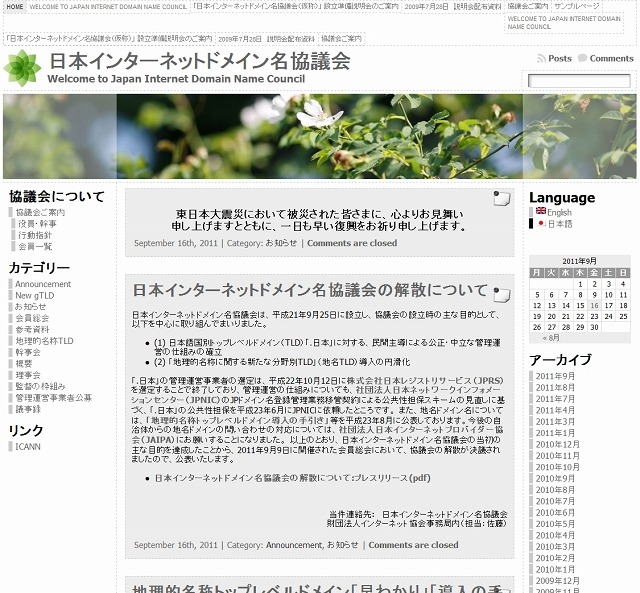The height and width of the screenshot is (593, 640).
Task: Open the Comments are closed link under the earthquake message
Action: click(352, 243)
